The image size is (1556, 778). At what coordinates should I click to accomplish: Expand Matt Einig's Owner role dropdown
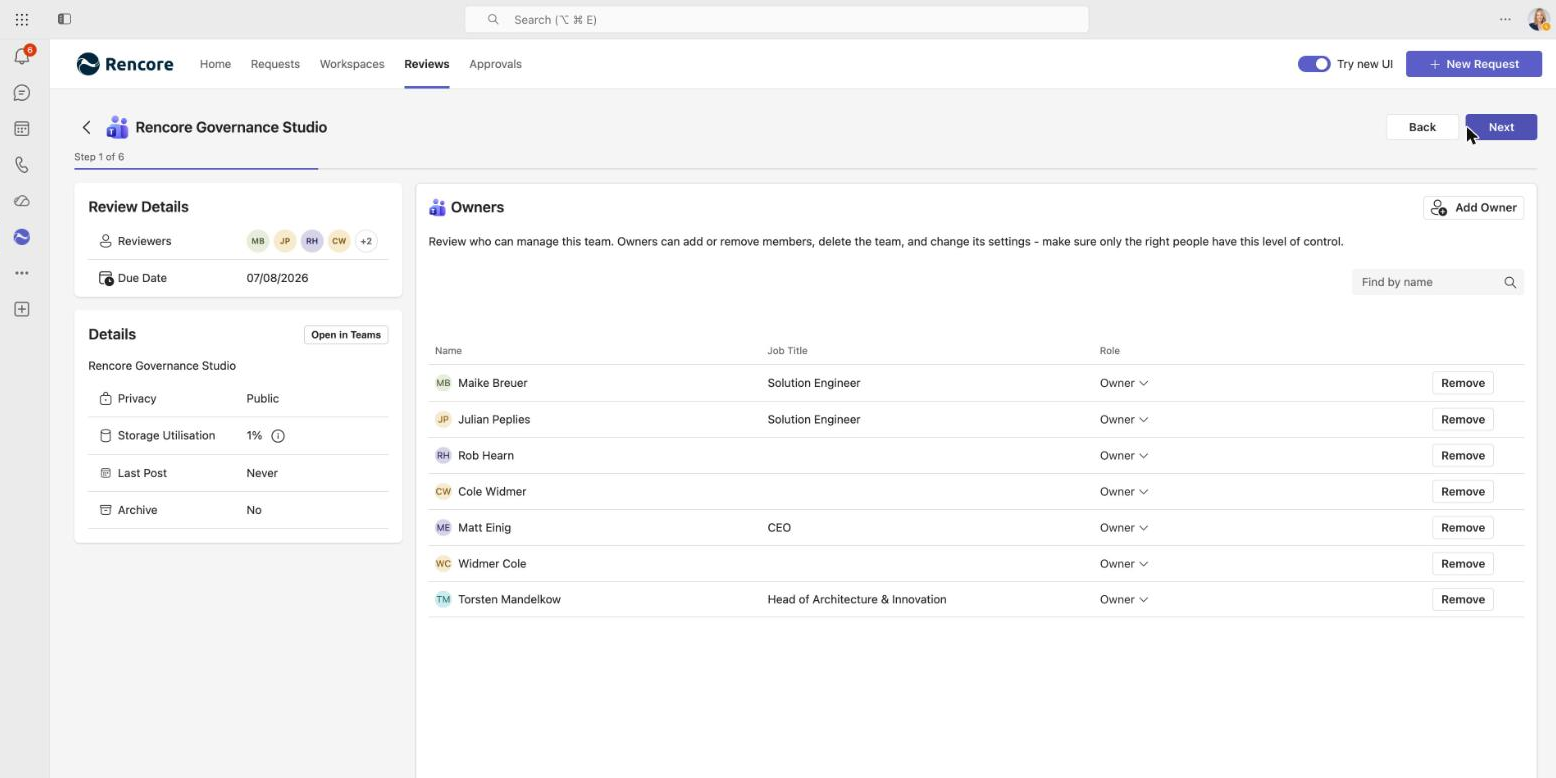(x=1124, y=528)
